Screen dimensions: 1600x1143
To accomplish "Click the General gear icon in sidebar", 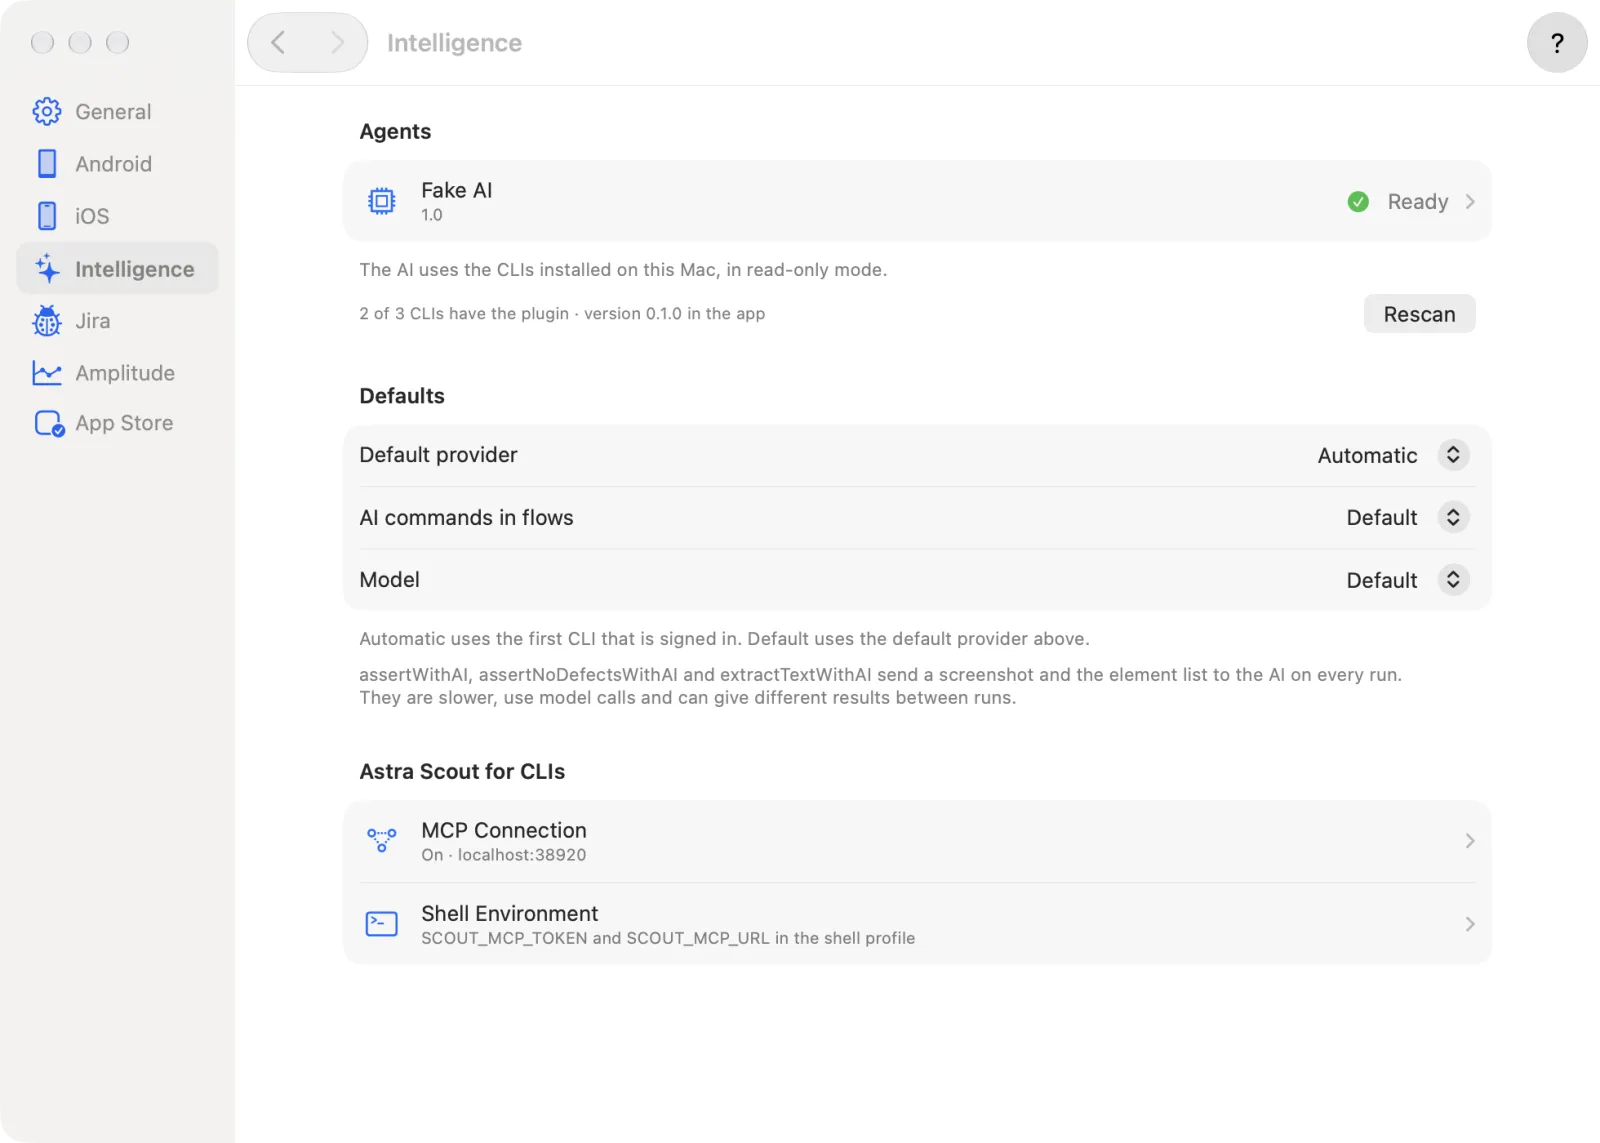I will coord(47,112).
